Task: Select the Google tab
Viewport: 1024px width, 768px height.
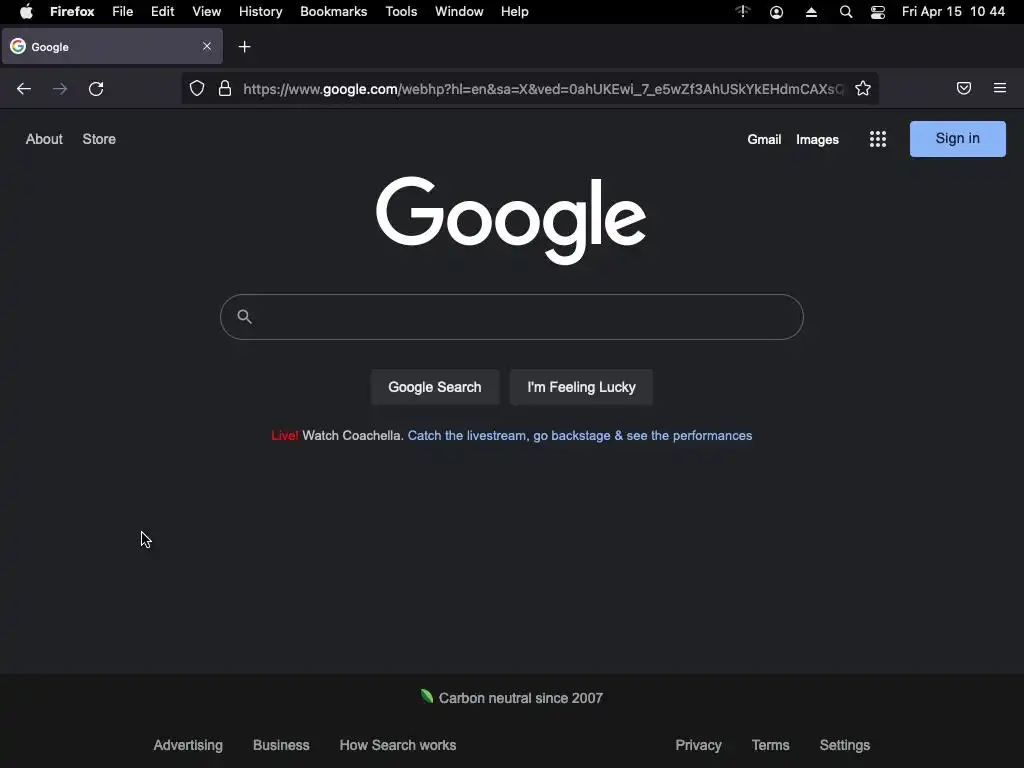Action: click(112, 46)
